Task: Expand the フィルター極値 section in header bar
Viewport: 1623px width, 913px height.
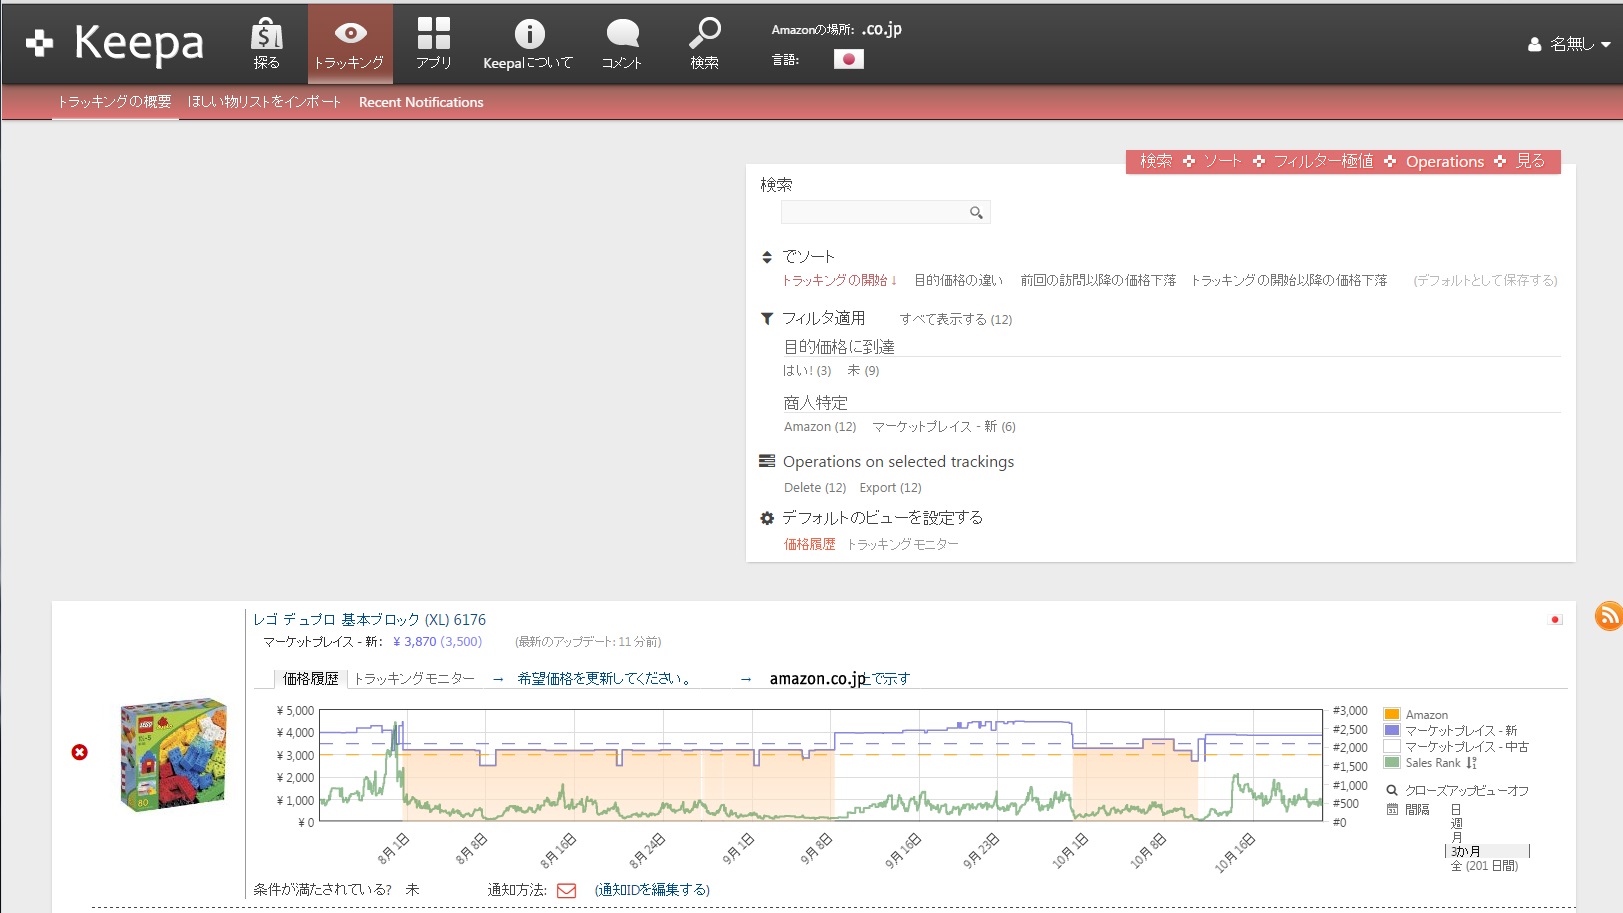Action: tap(1323, 161)
